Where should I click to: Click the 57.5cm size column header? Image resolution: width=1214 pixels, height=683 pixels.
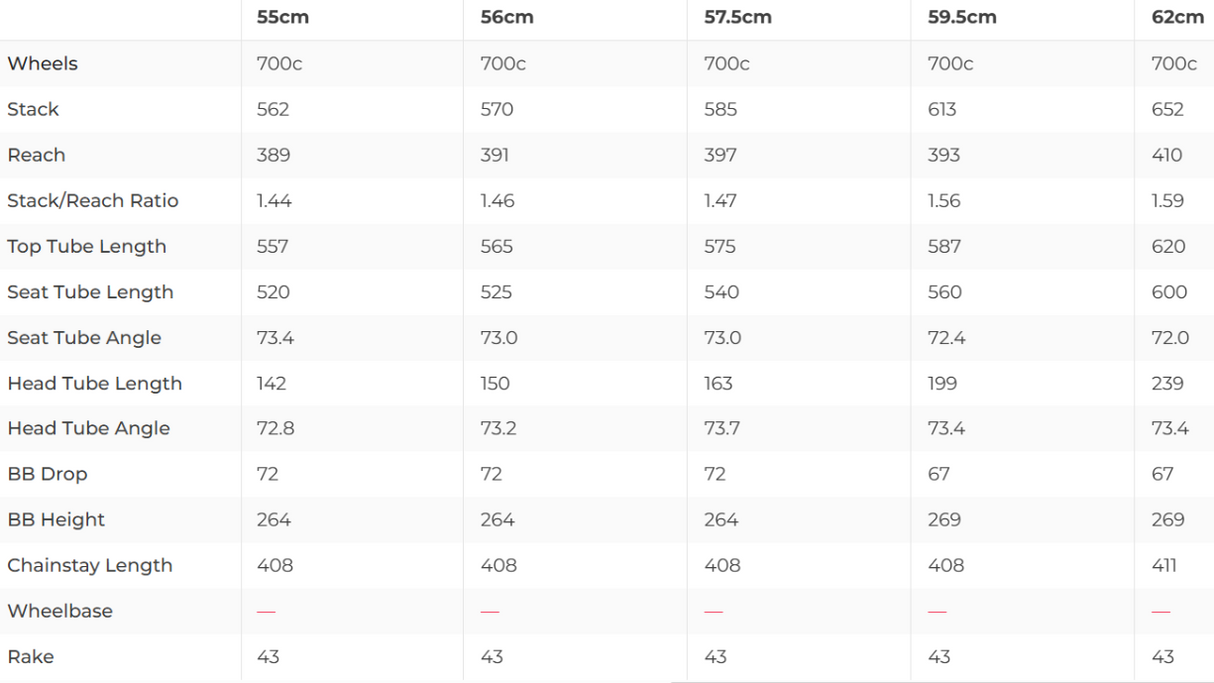click(x=738, y=17)
